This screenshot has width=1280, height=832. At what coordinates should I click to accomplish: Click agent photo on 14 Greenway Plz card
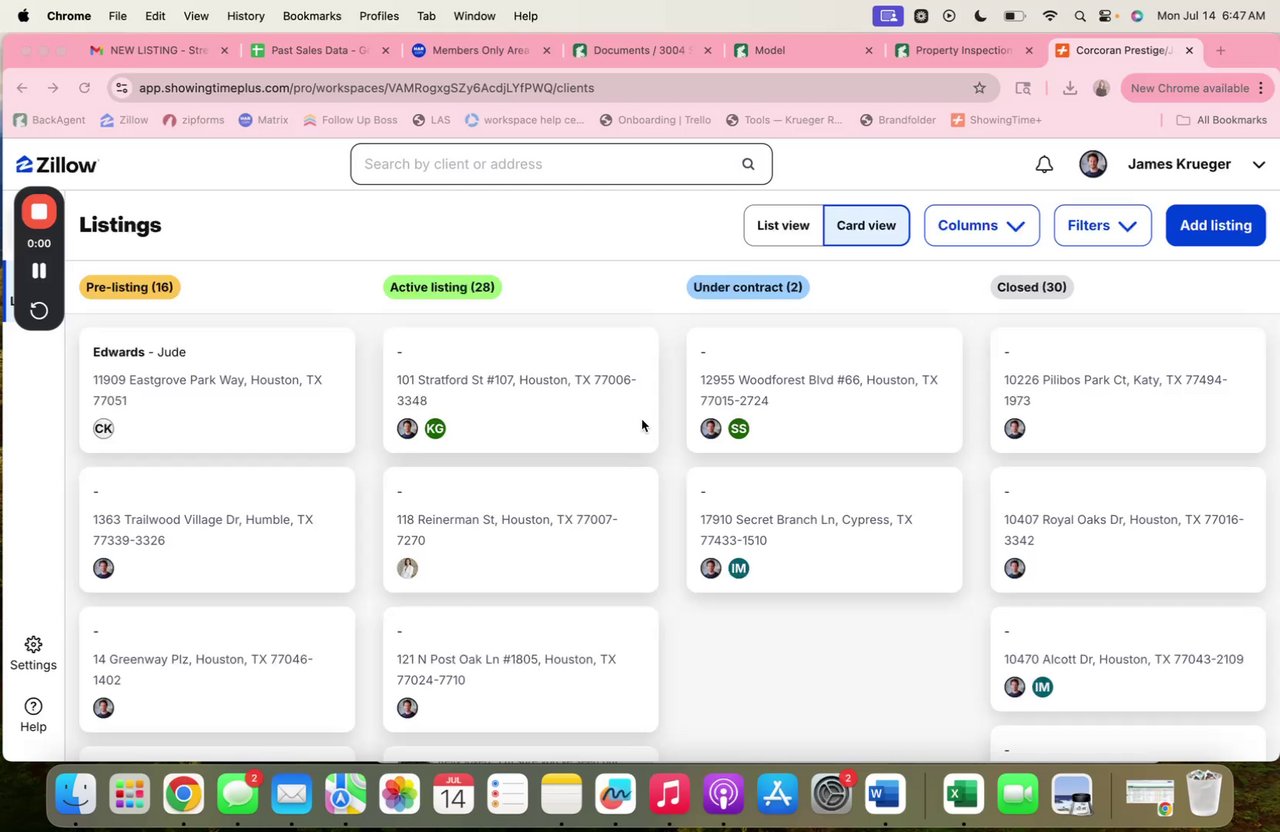(x=103, y=708)
